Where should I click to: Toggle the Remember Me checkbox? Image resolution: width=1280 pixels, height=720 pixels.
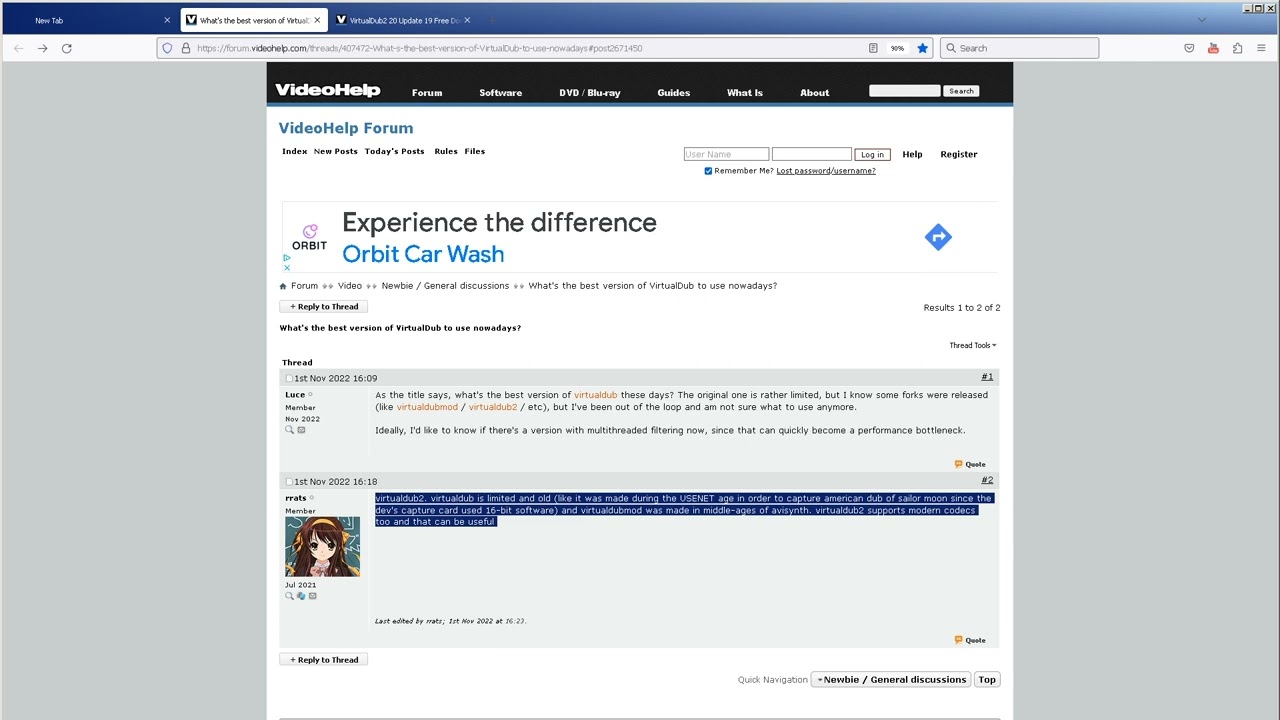click(708, 171)
